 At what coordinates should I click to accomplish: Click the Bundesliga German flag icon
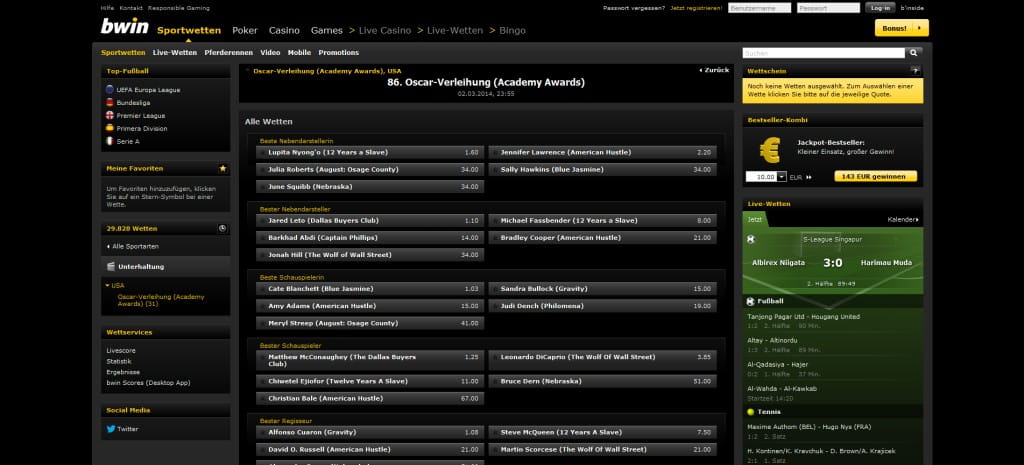tap(110, 103)
